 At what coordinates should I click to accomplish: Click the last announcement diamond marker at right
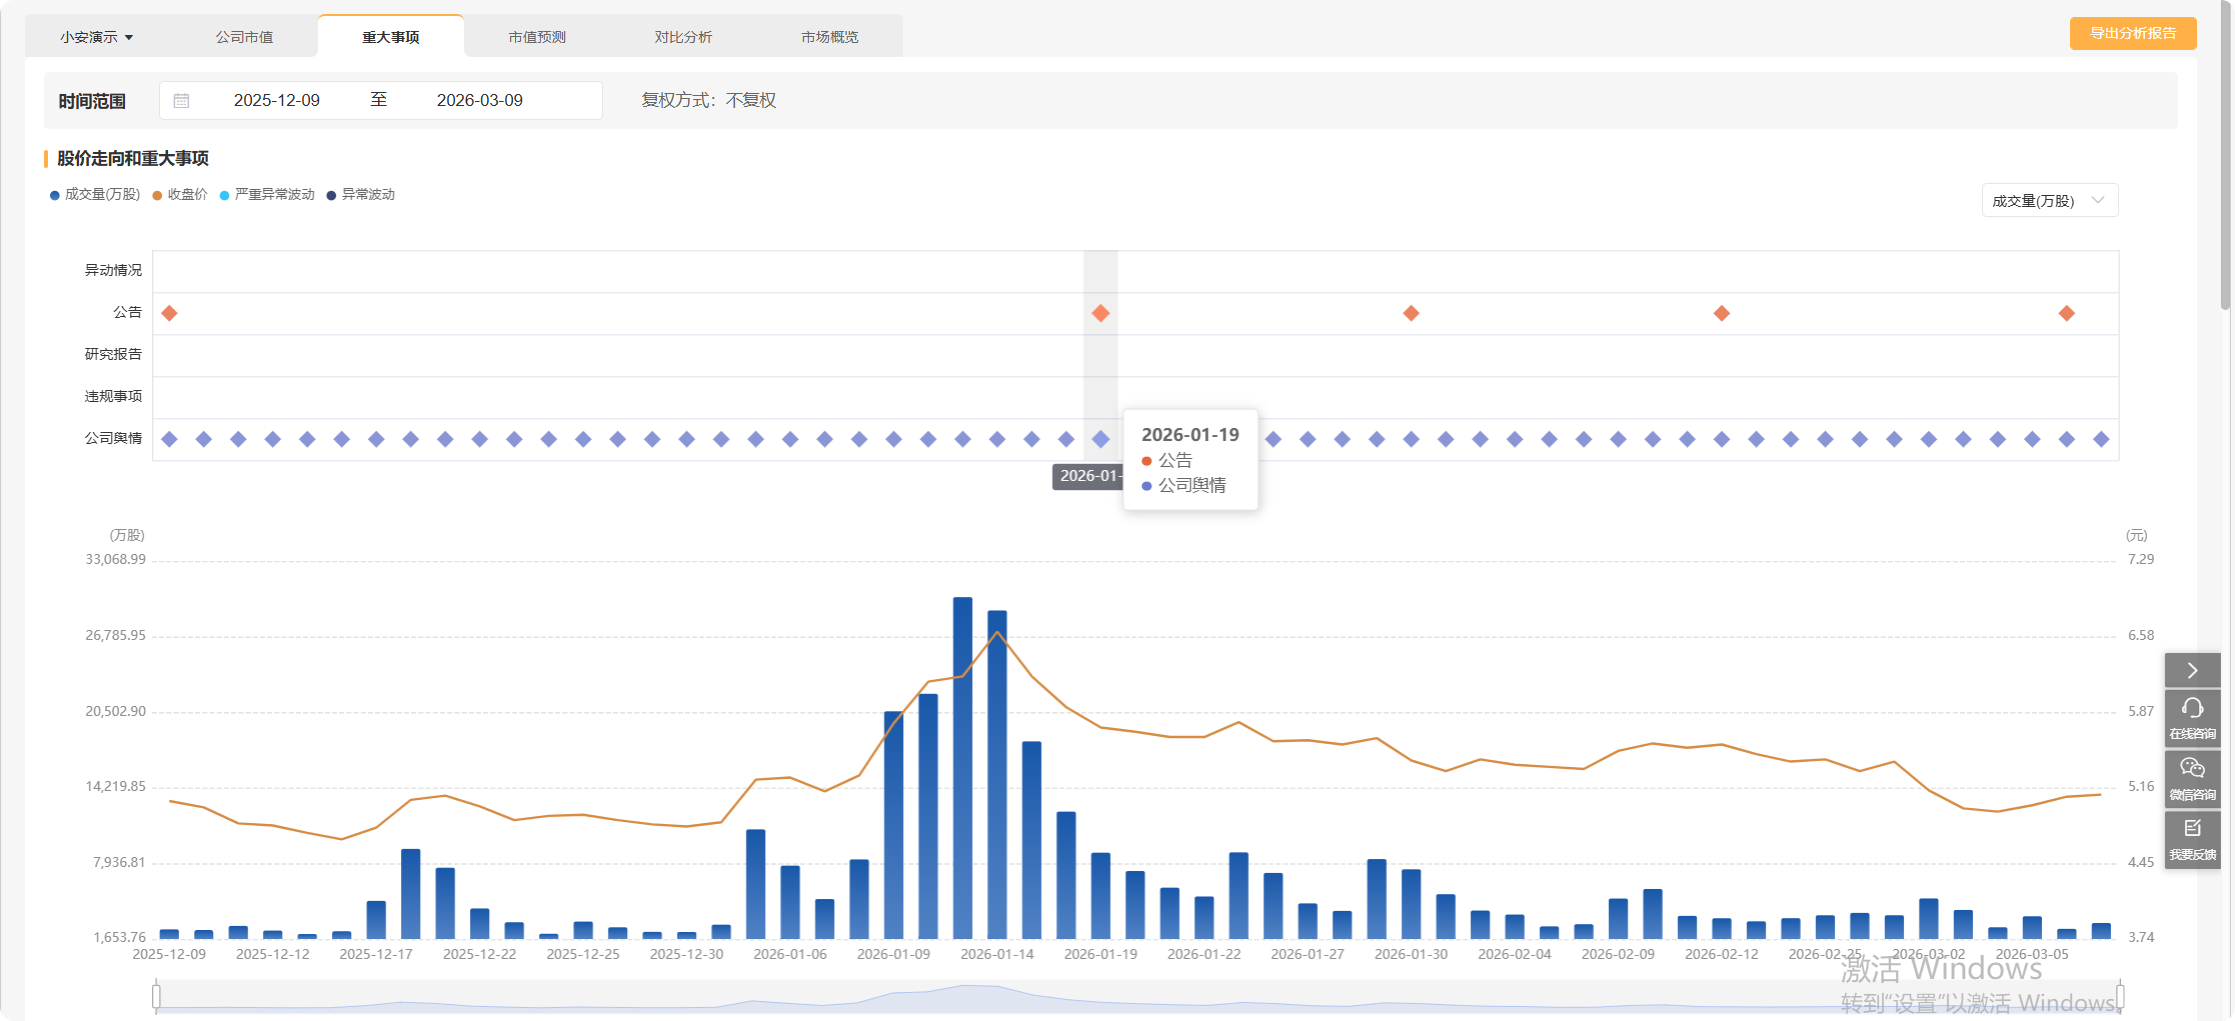[2066, 314]
